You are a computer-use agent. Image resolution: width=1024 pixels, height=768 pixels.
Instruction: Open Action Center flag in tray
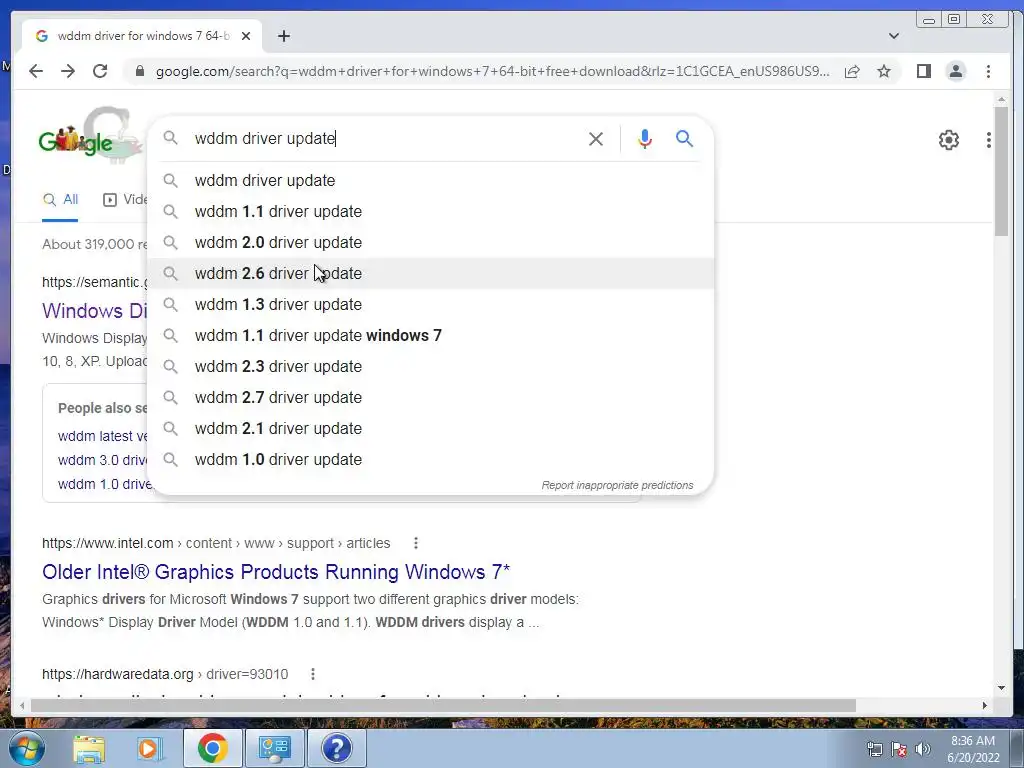(x=899, y=749)
